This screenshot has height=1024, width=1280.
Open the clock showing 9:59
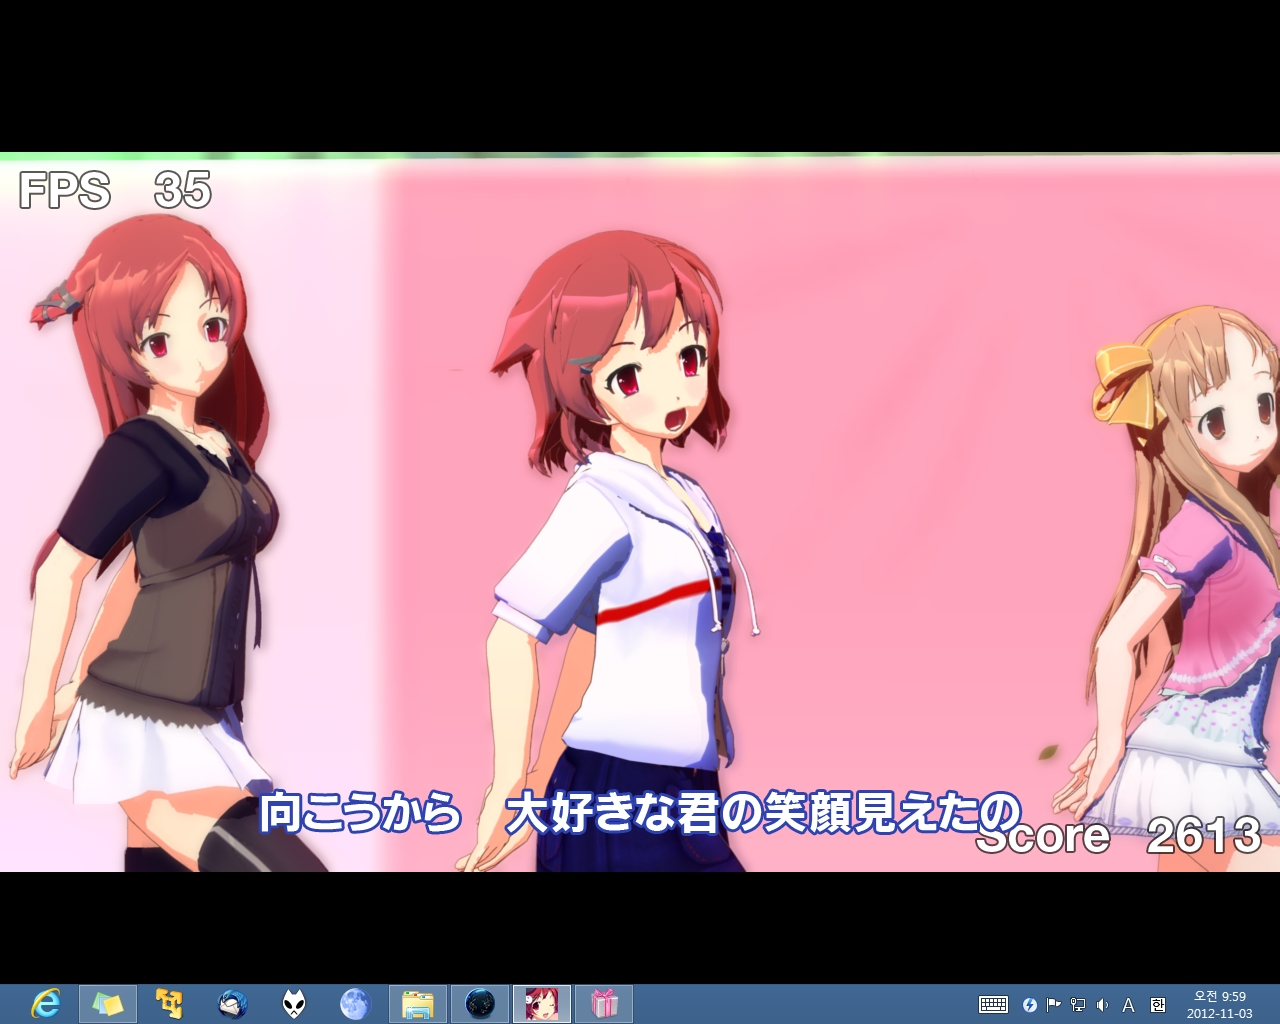[1219, 1004]
